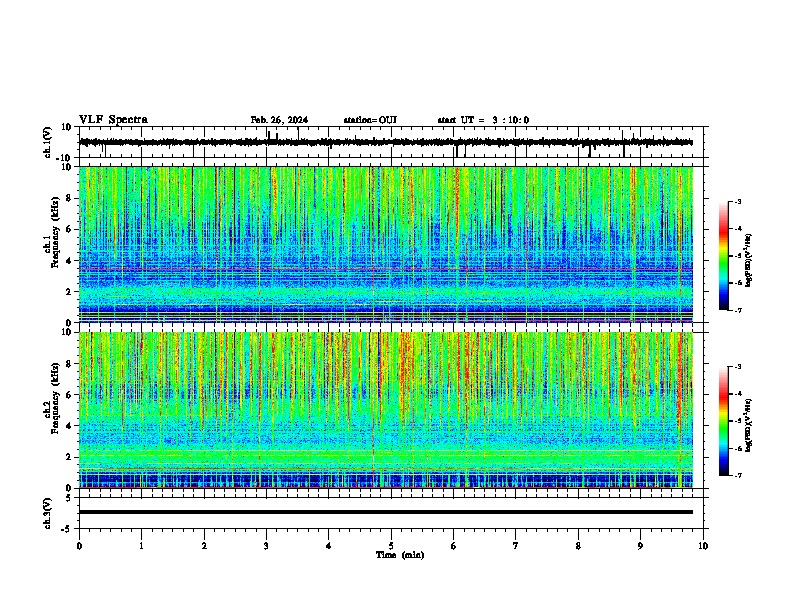Click the "station=OUI" label
Viewport: 792px width, 612px height.
[x=370, y=120]
